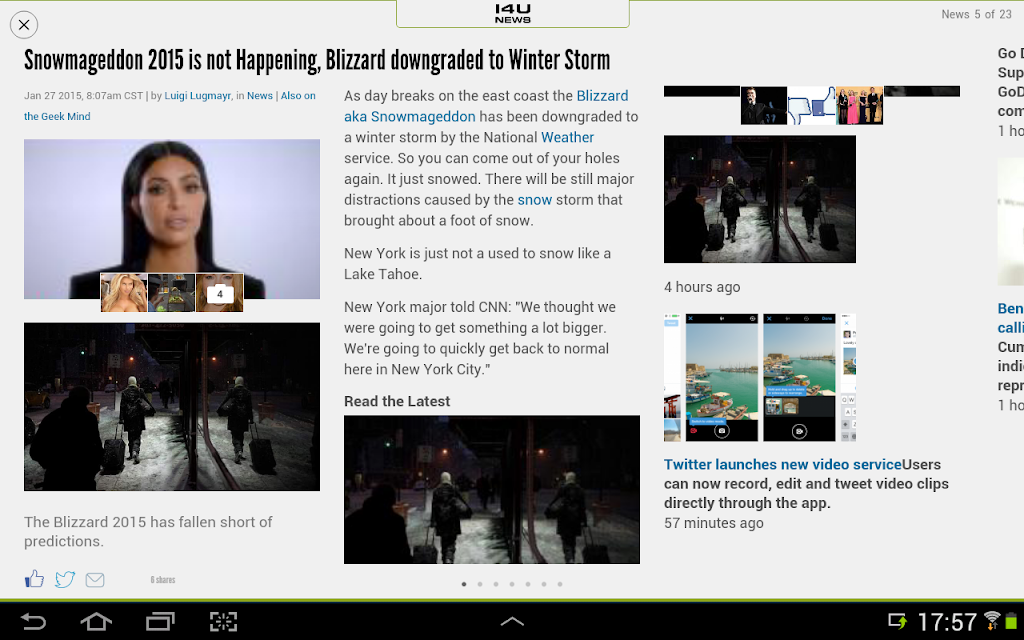1024x640 pixels.
Task: Share the article via Twitter bird icon
Action: pyautogui.click(x=65, y=579)
